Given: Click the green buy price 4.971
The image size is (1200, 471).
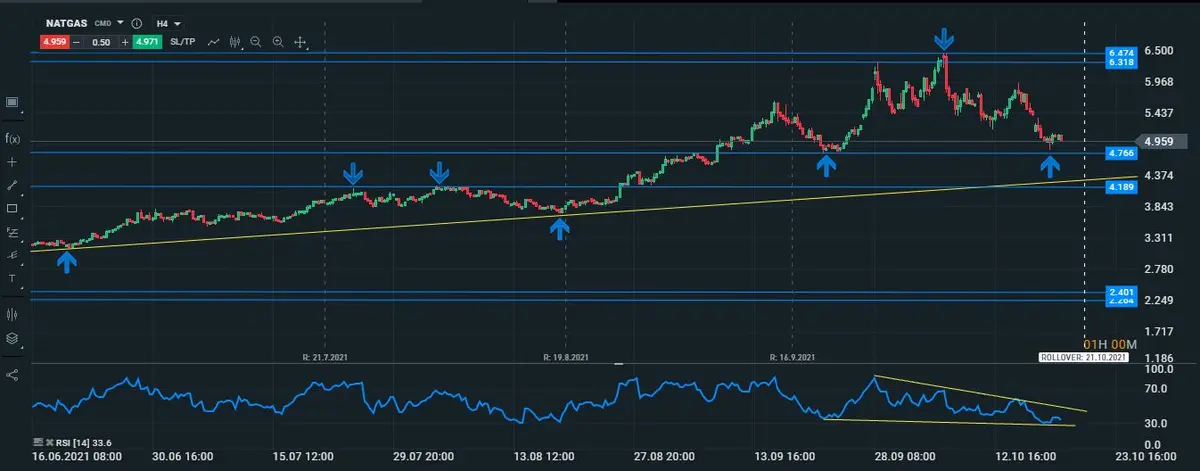Looking at the screenshot, I should coord(146,42).
